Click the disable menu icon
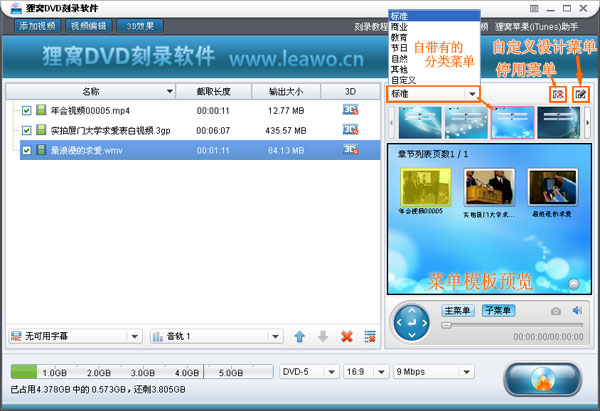 point(558,94)
